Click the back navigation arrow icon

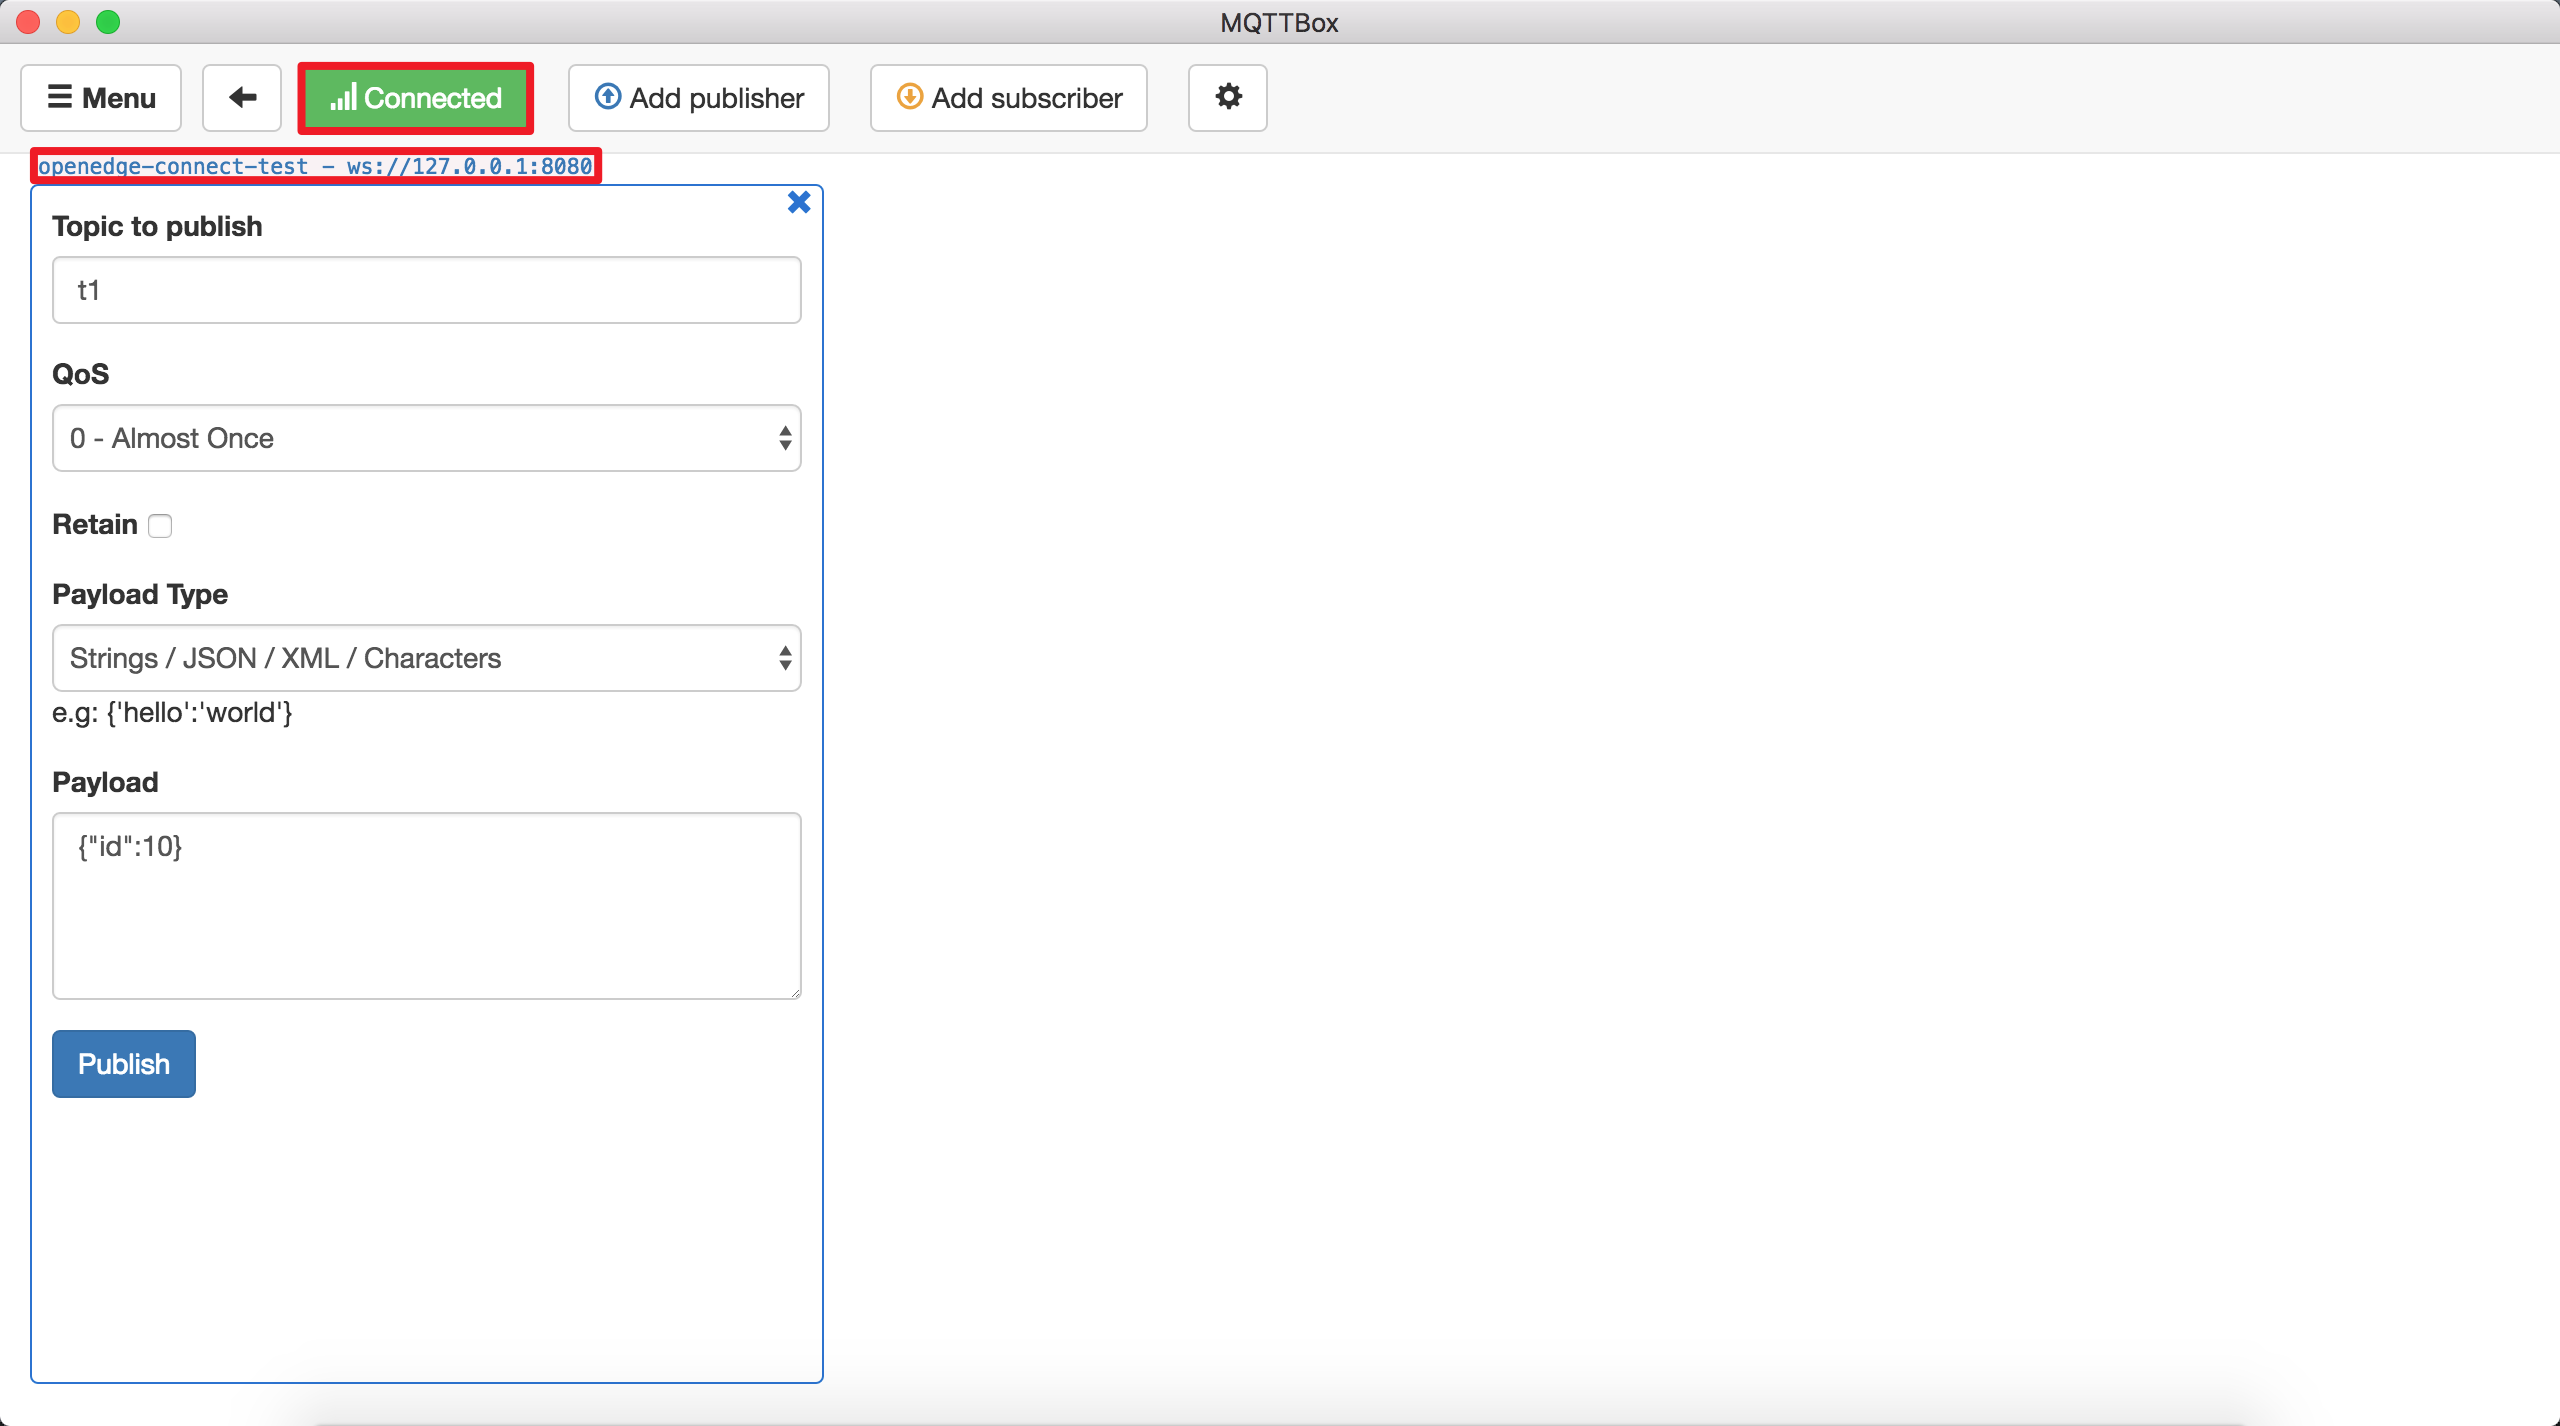[242, 97]
